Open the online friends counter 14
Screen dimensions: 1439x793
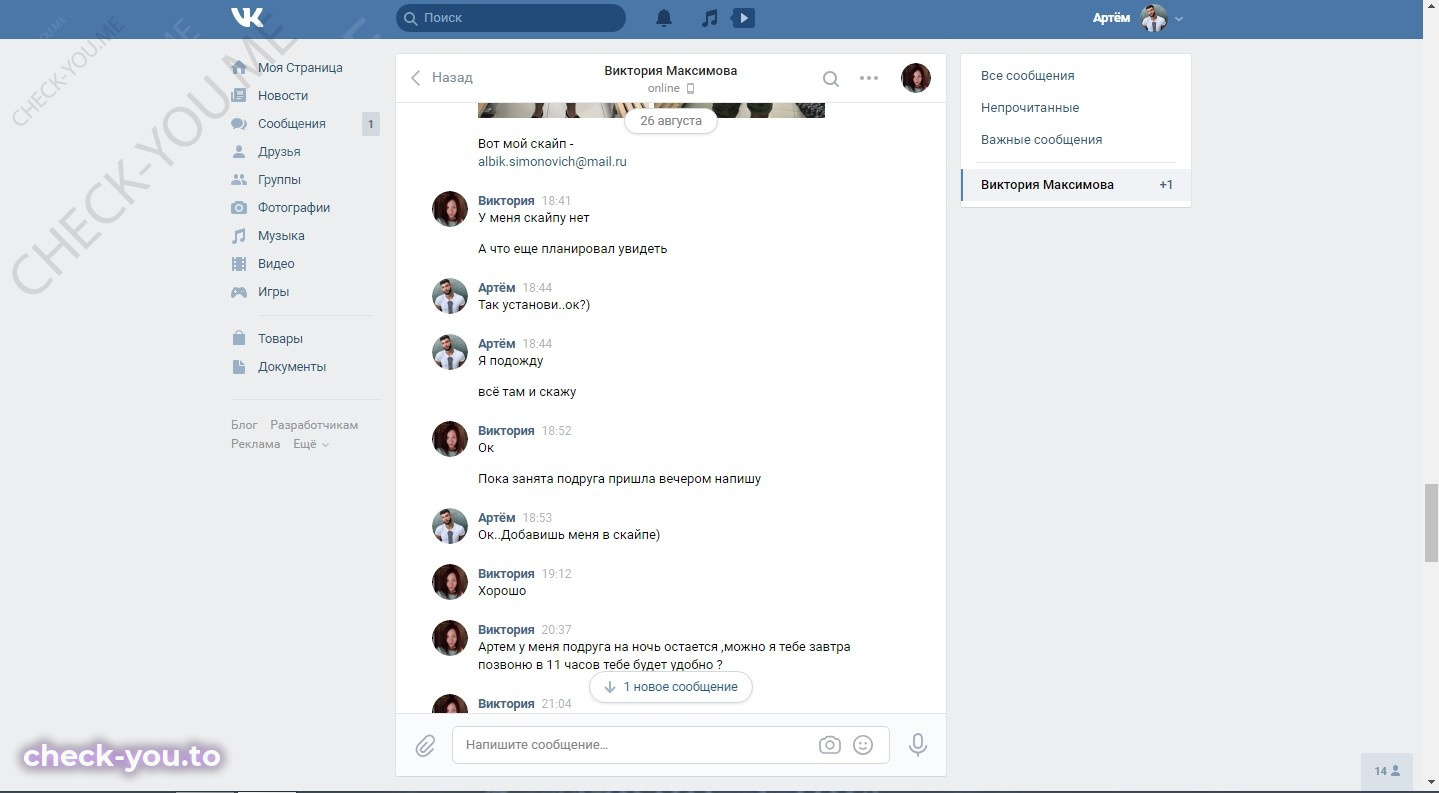click(1387, 771)
